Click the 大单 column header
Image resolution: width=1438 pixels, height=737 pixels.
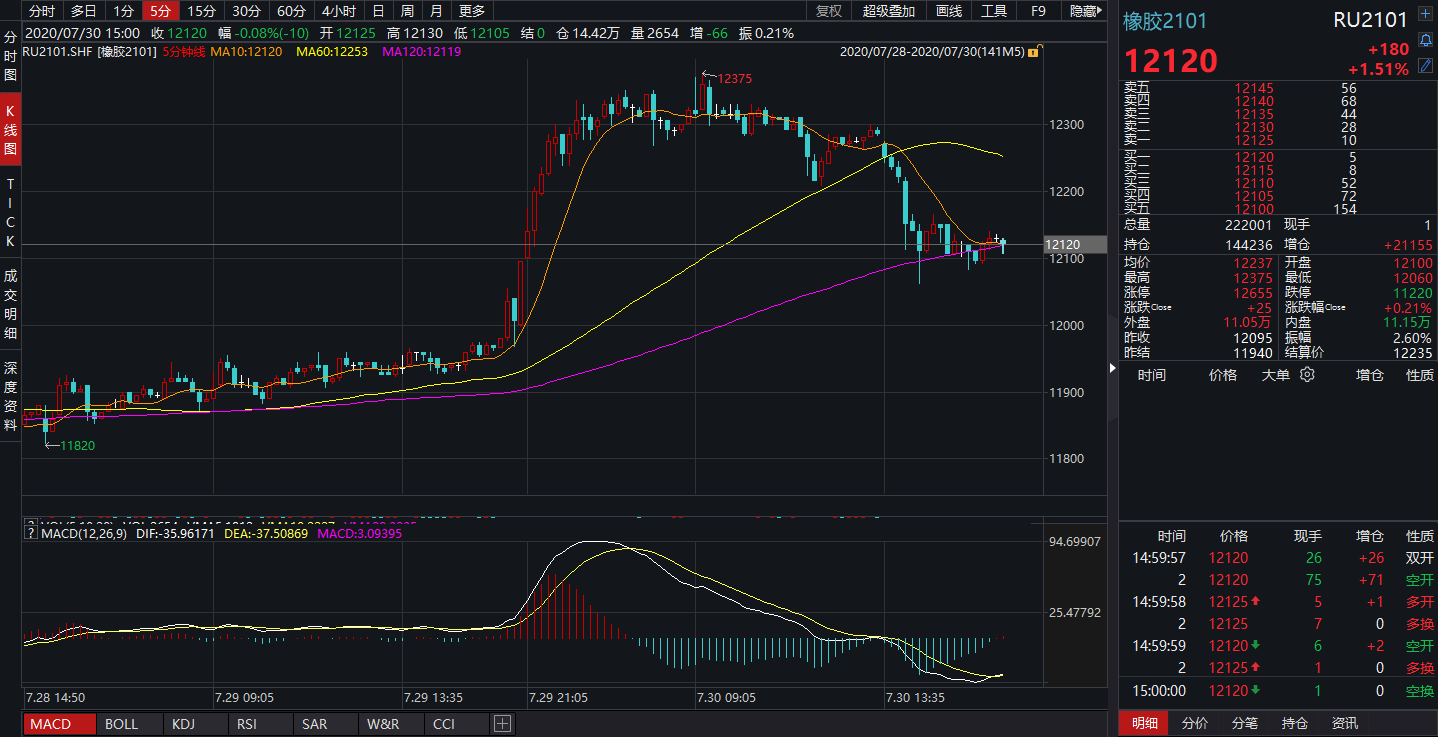pos(1275,375)
